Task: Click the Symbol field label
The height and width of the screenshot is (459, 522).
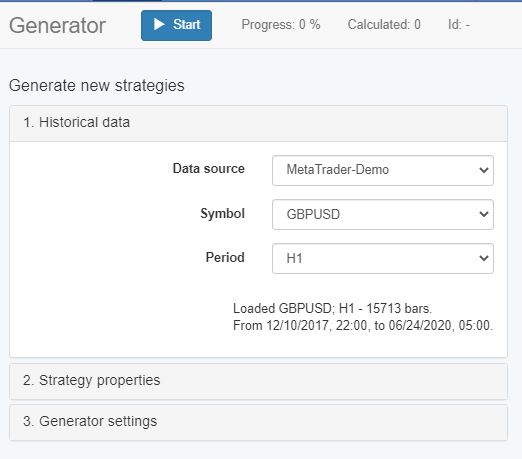Action: [222, 214]
